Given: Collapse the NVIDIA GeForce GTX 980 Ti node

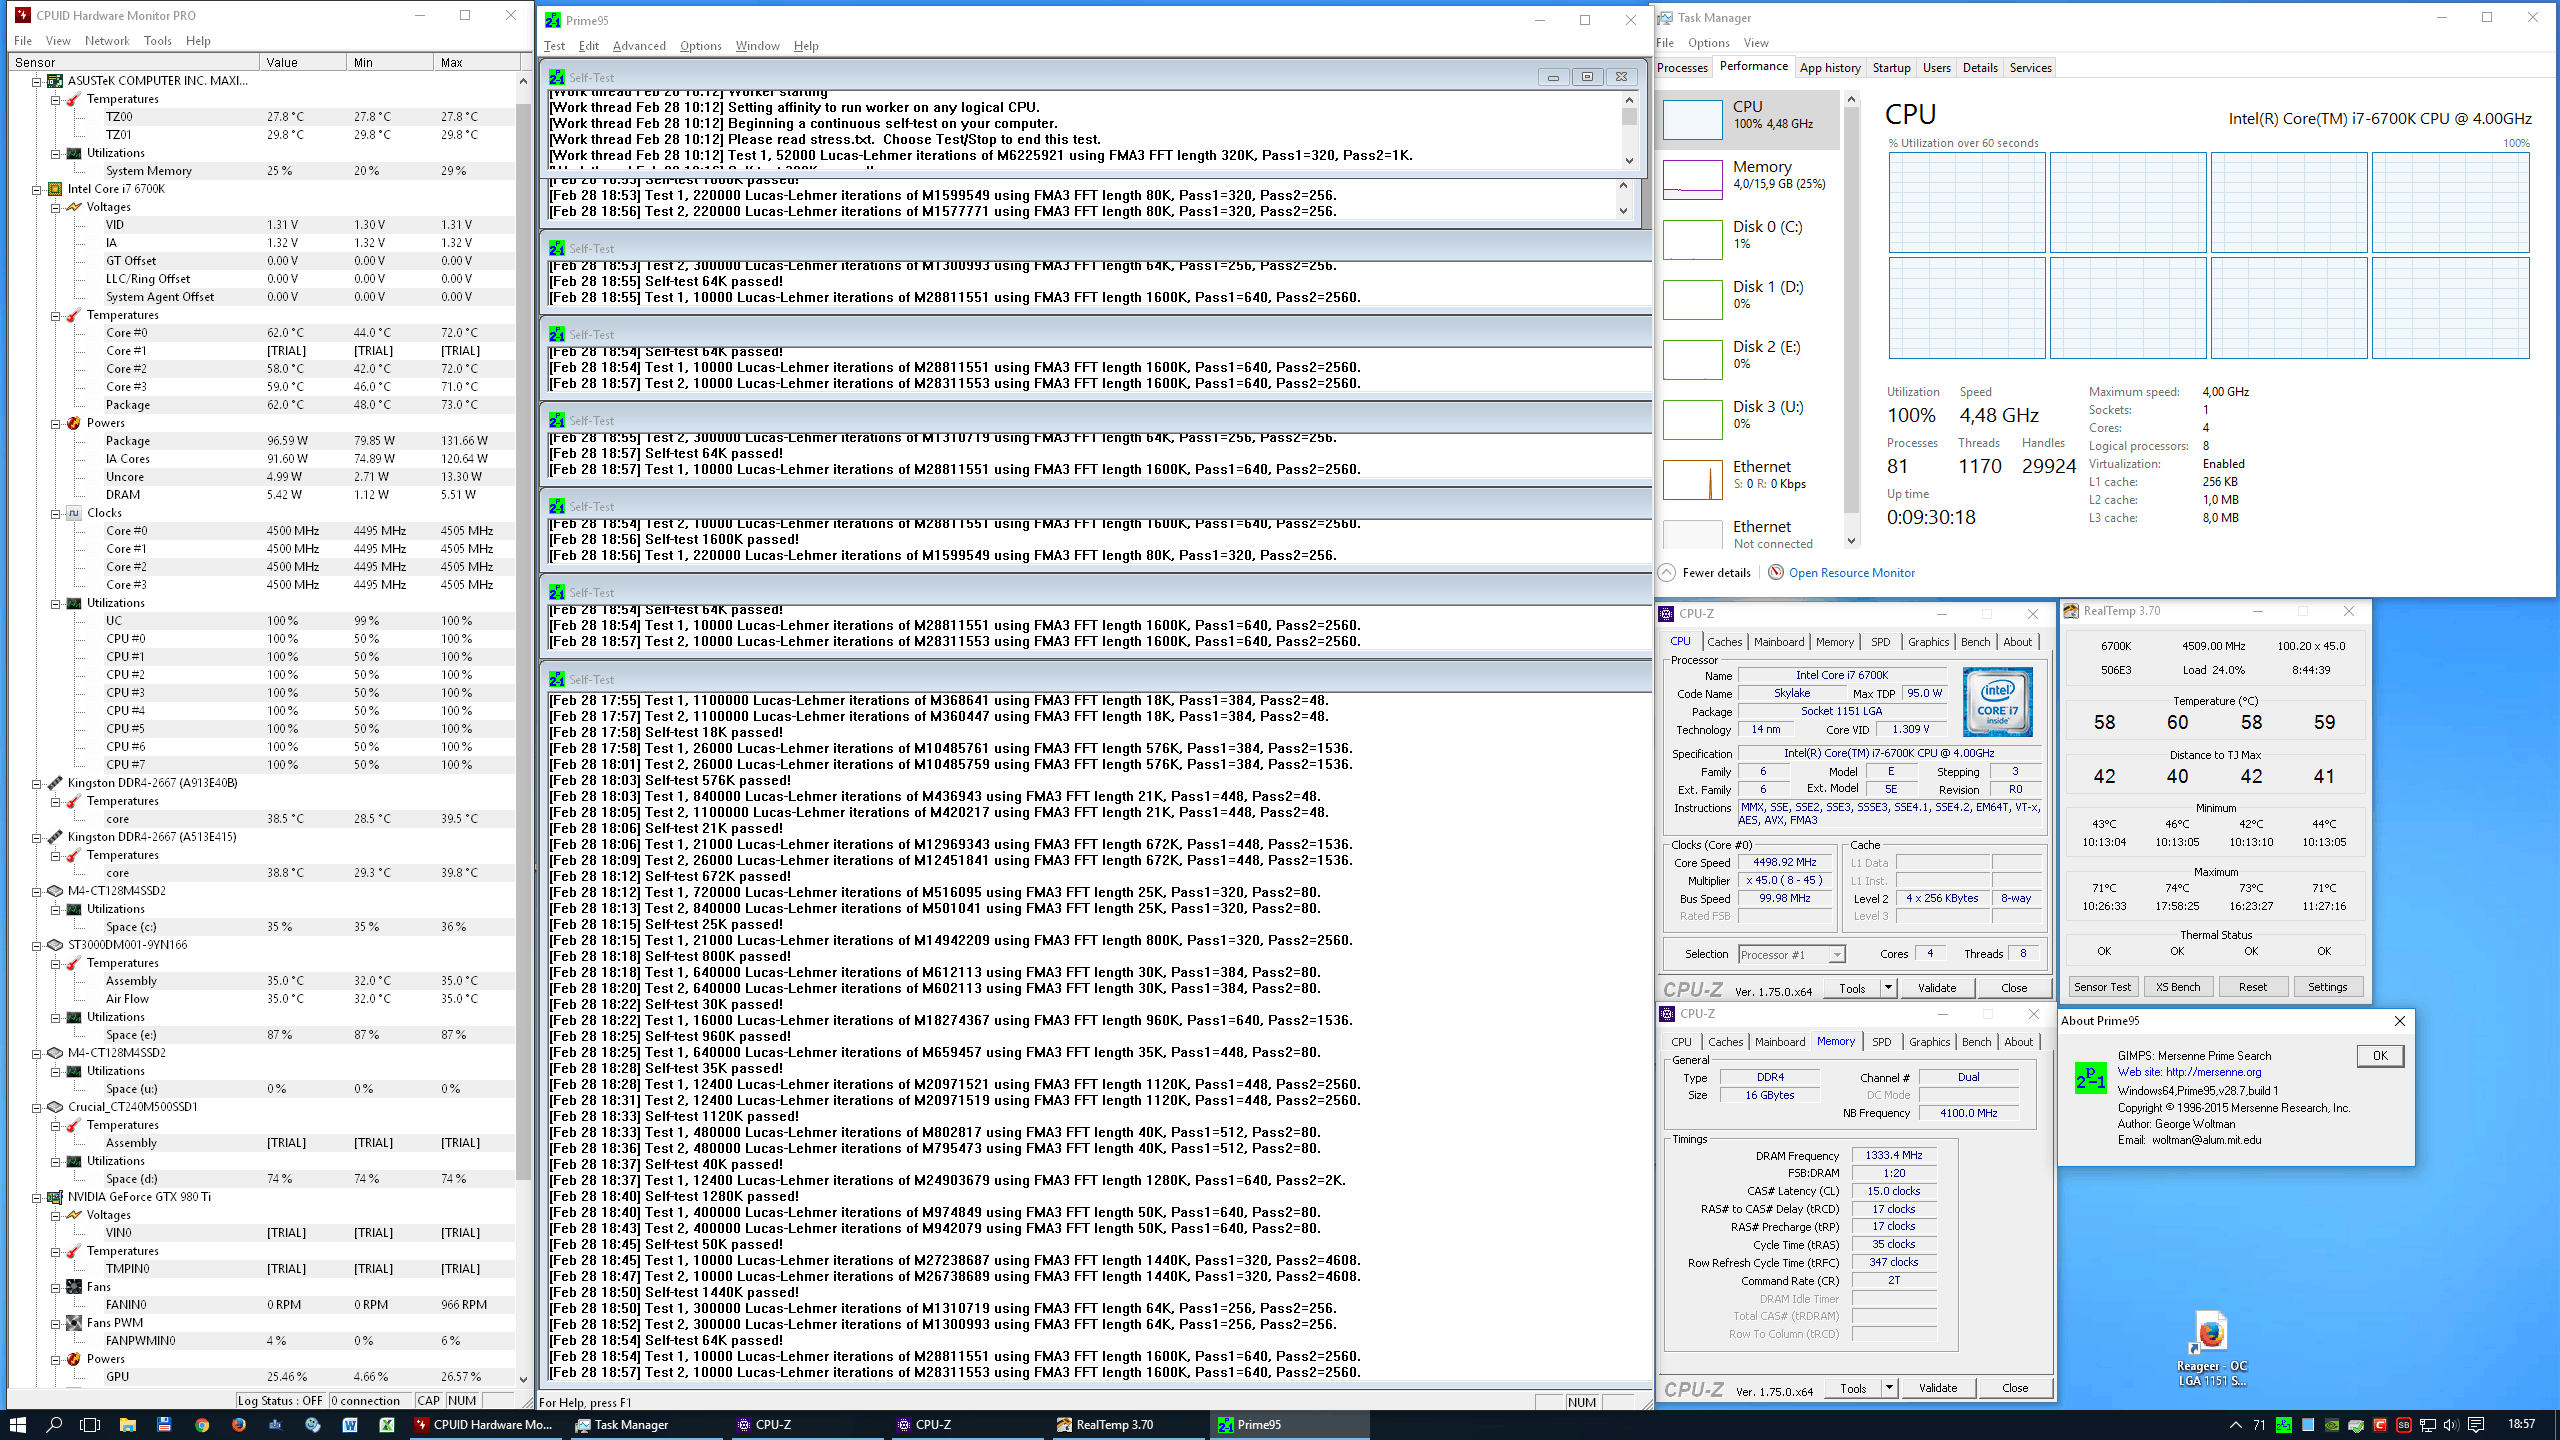Looking at the screenshot, I should [37, 1197].
